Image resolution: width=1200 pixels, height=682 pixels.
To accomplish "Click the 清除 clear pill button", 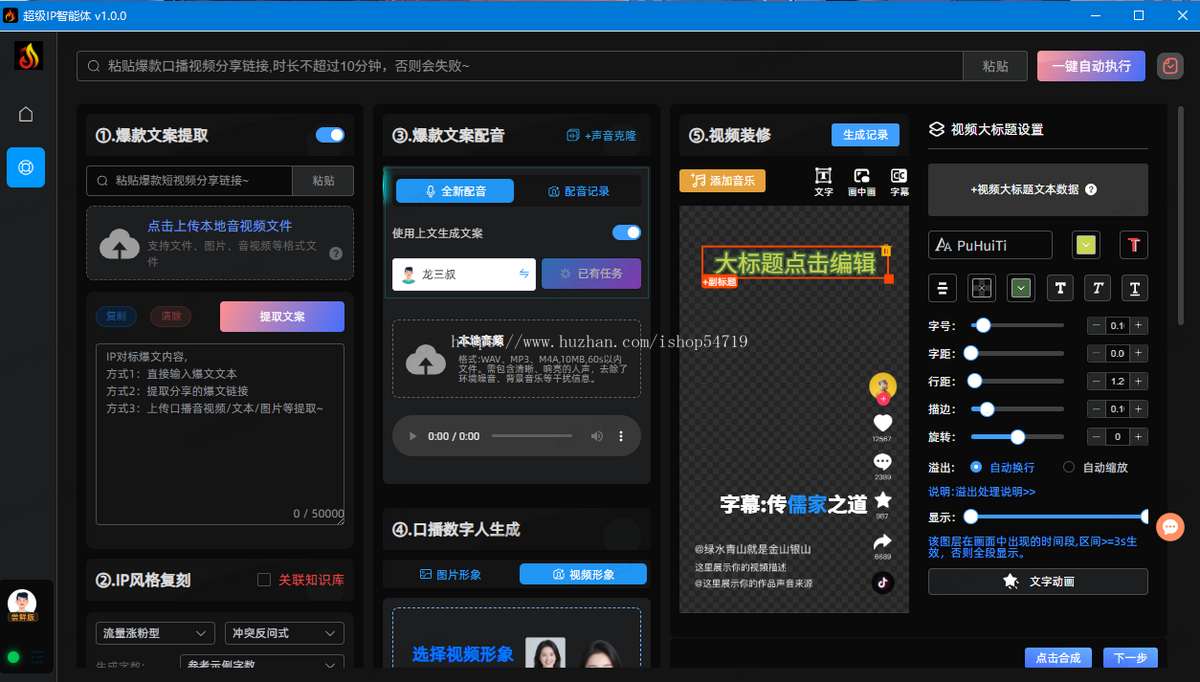I will point(171,316).
